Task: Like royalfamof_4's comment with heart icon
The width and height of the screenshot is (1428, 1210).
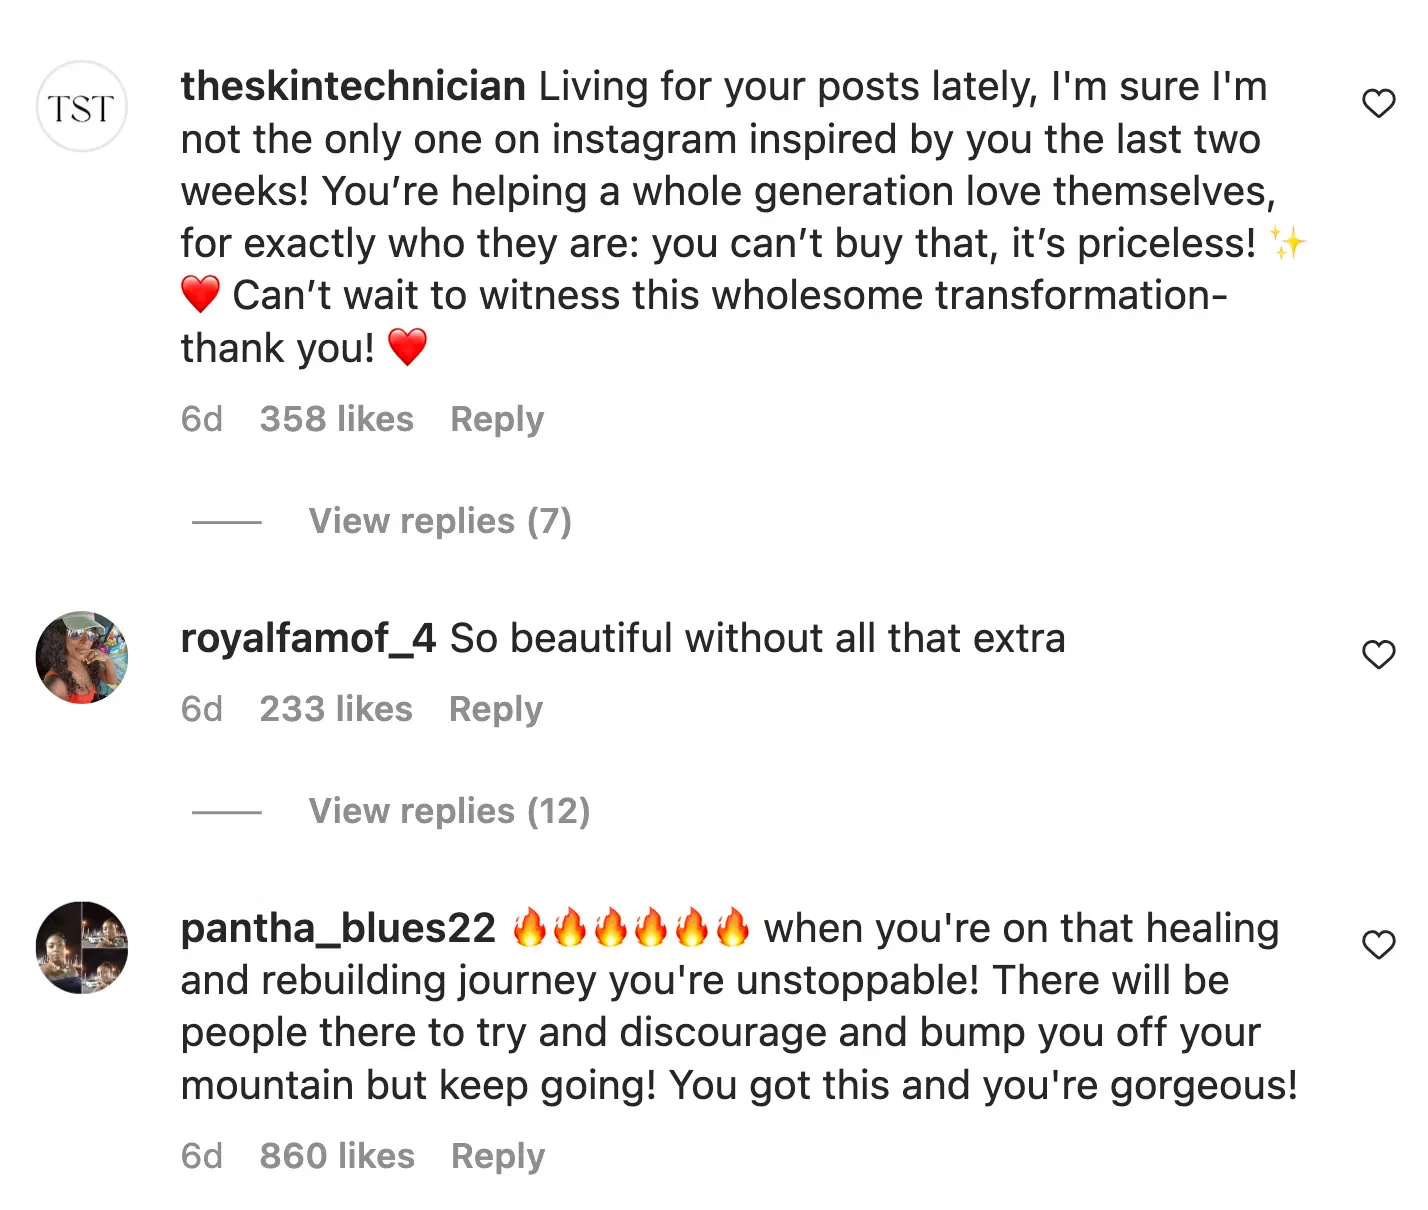Action: (x=1379, y=655)
